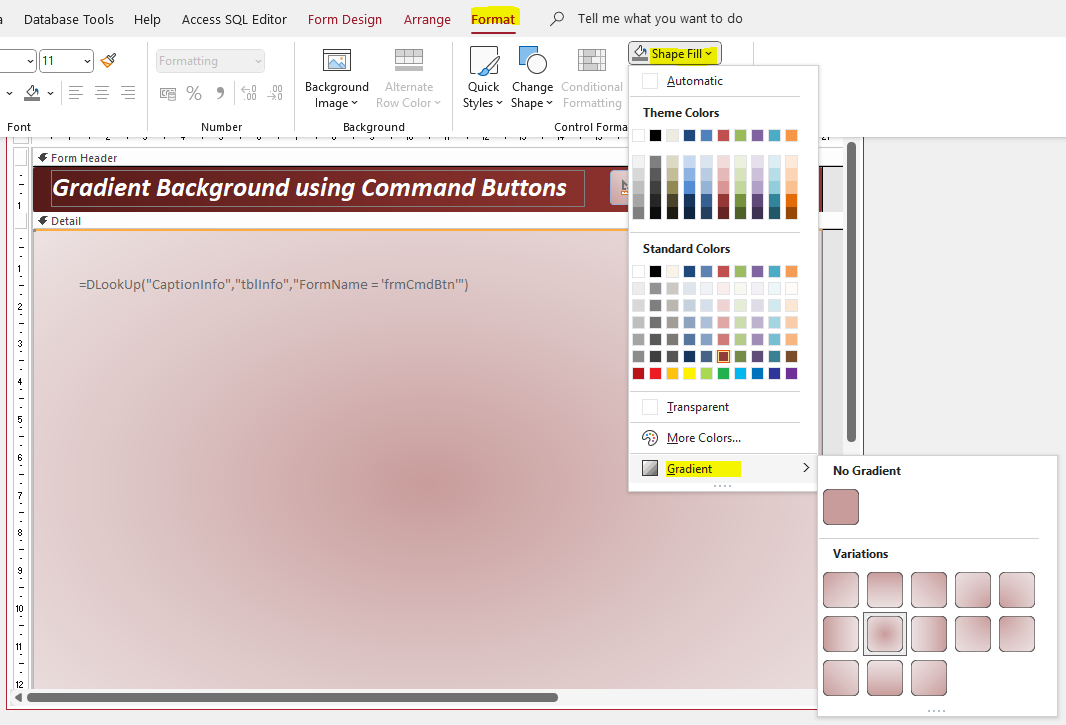
Task: Apply comma number style
Action: [x=220, y=93]
